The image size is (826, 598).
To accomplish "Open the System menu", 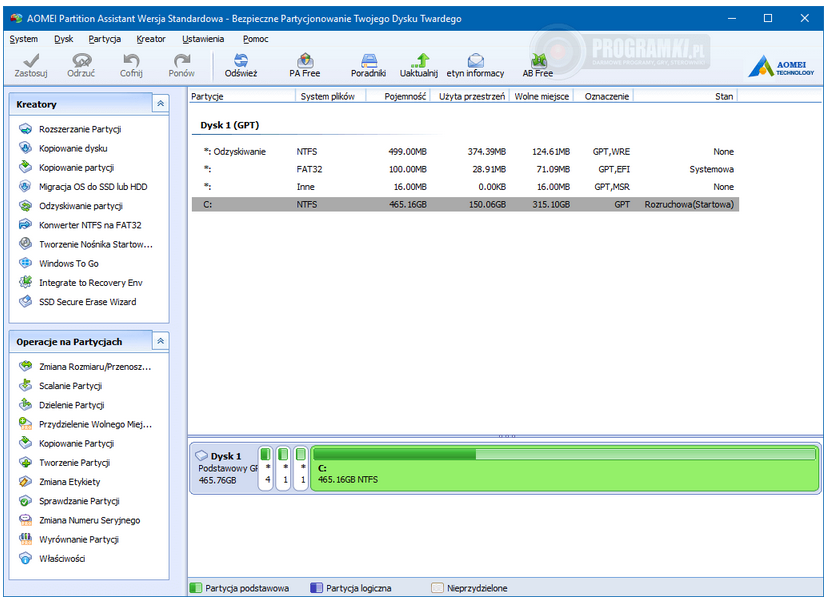I will [x=24, y=39].
